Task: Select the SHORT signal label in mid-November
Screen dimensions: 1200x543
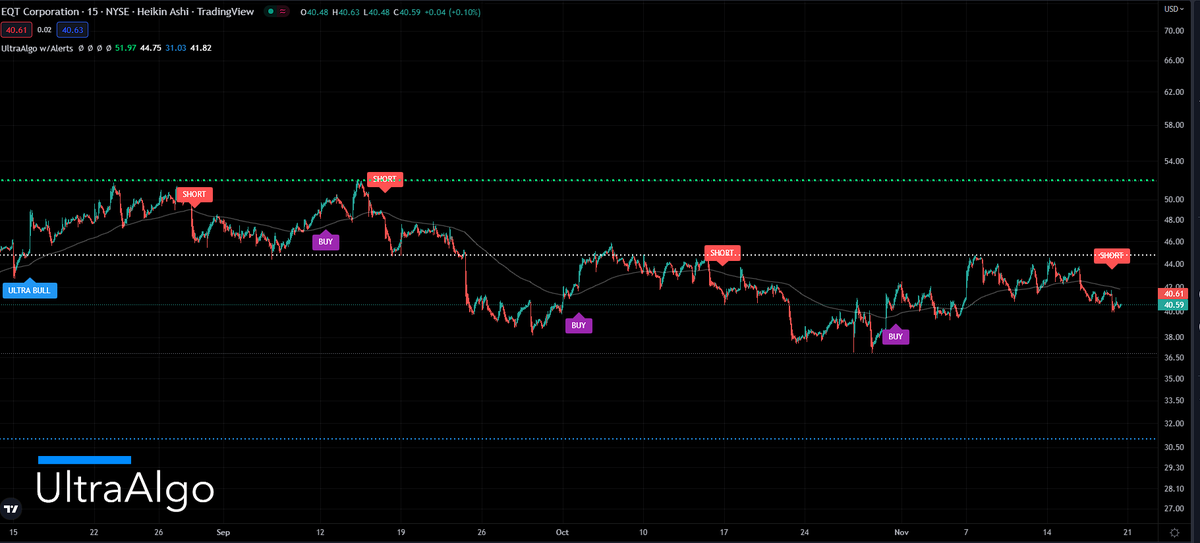Action: (1111, 256)
